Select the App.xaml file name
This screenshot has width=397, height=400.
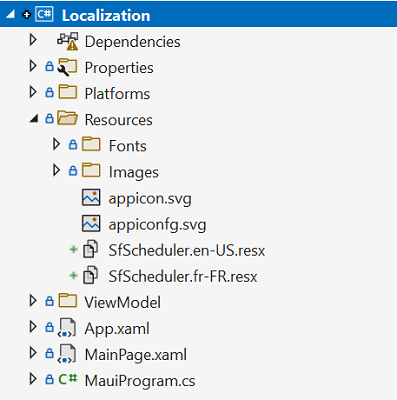click(x=117, y=329)
